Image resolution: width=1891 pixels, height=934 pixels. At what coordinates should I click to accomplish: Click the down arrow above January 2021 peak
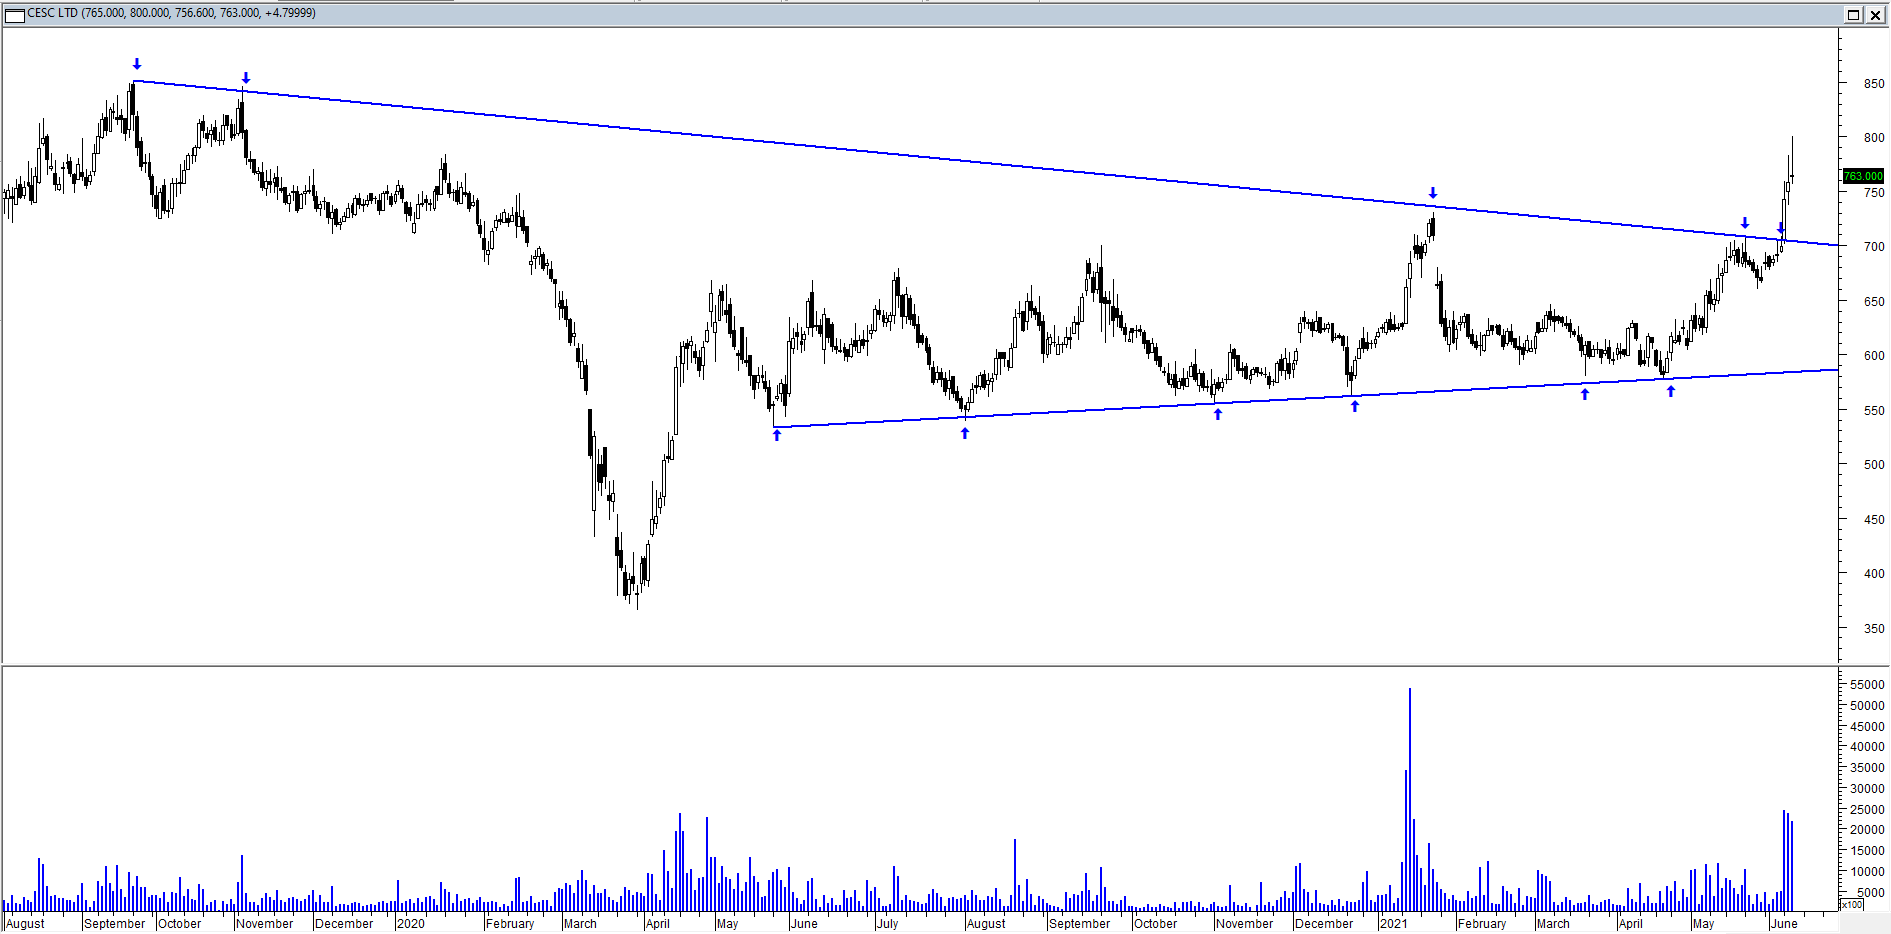click(x=1433, y=193)
